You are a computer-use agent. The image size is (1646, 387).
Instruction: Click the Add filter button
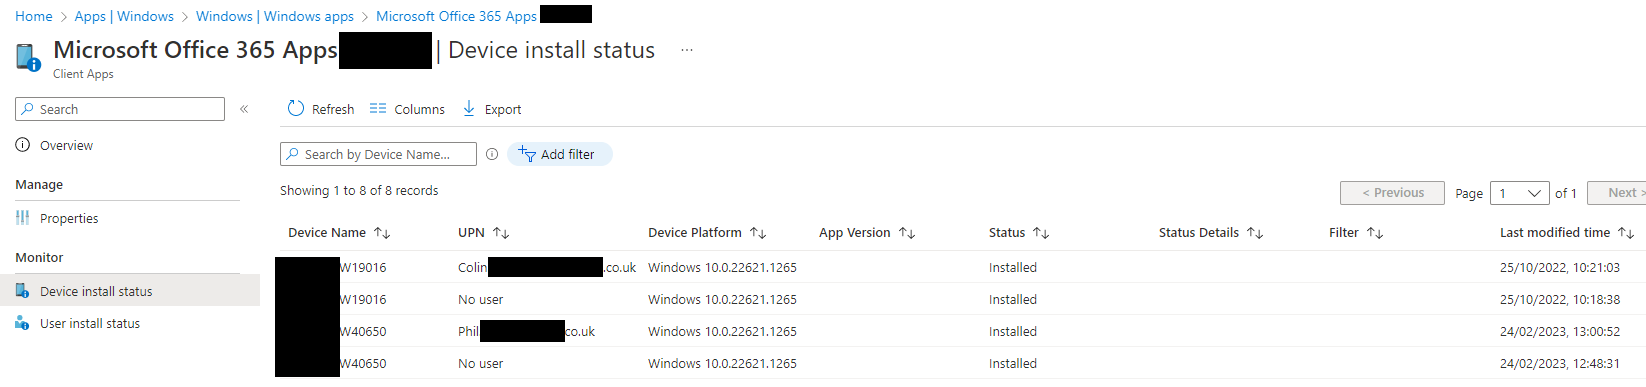559,154
